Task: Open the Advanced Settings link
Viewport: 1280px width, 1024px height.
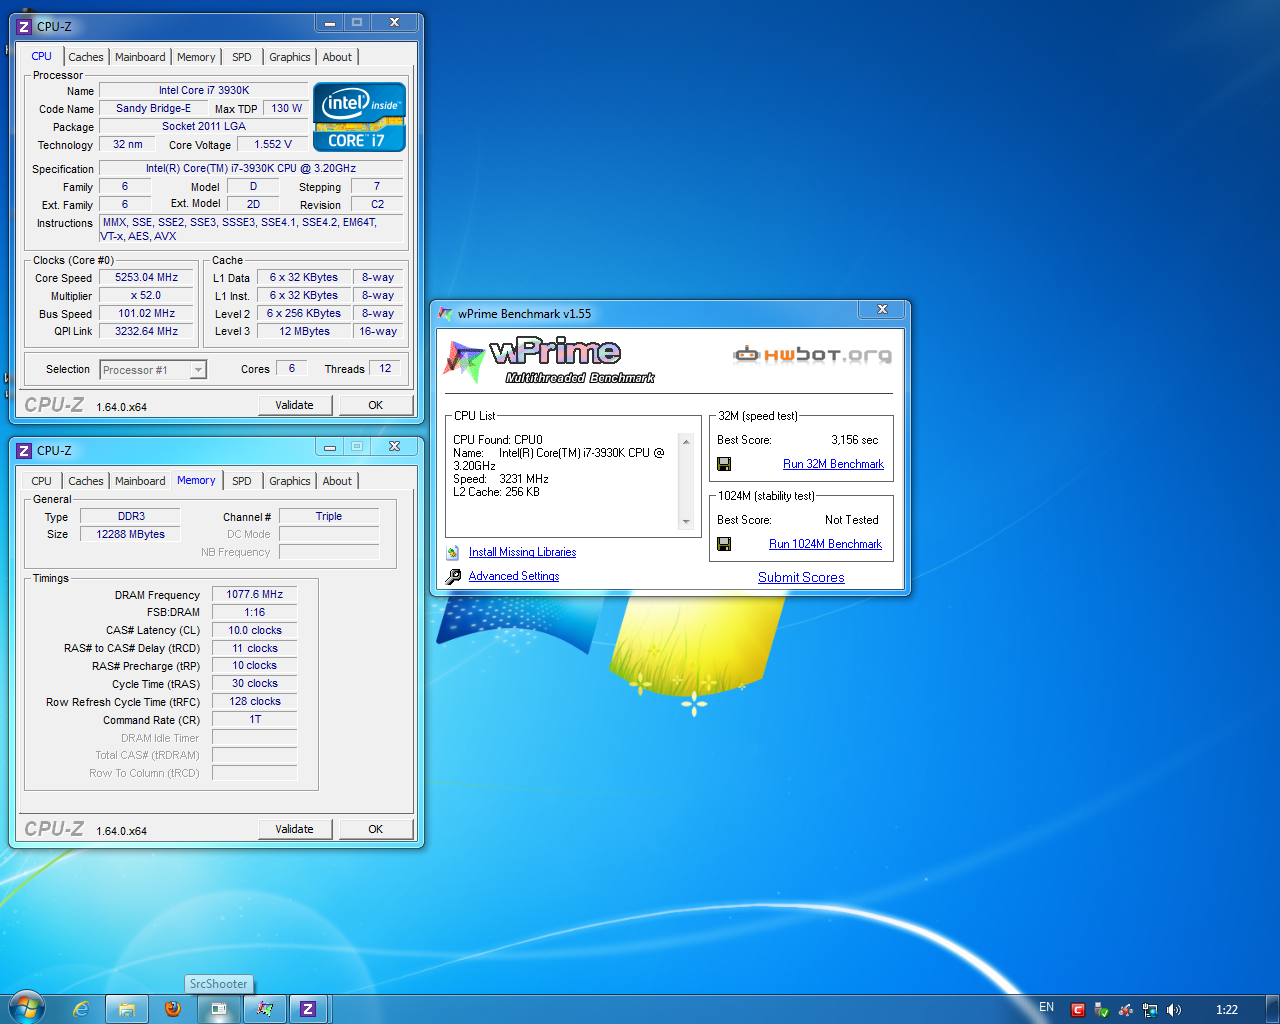Action: click(x=514, y=576)
